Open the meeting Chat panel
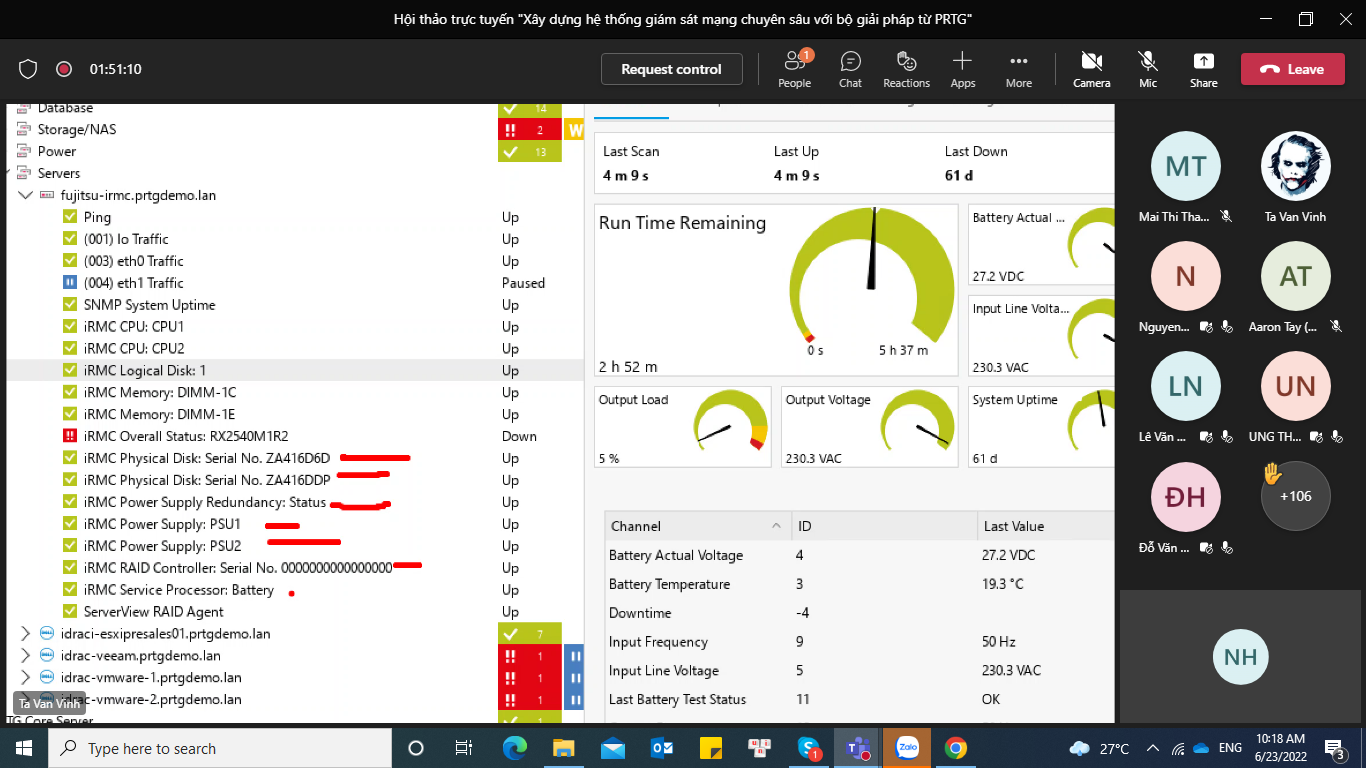This screenshot has height=768, width=1366. click(x=851, y=69)
